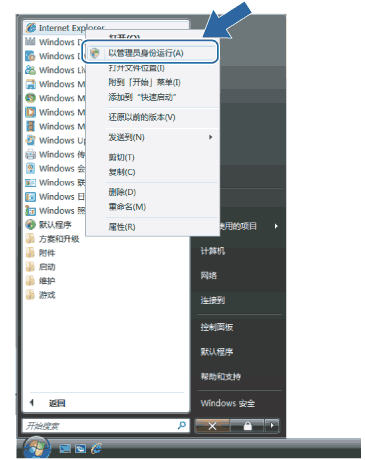Launch Windows Media Player with play icon
The width and height of the screenshot is (365, 460).
point(55,112)
